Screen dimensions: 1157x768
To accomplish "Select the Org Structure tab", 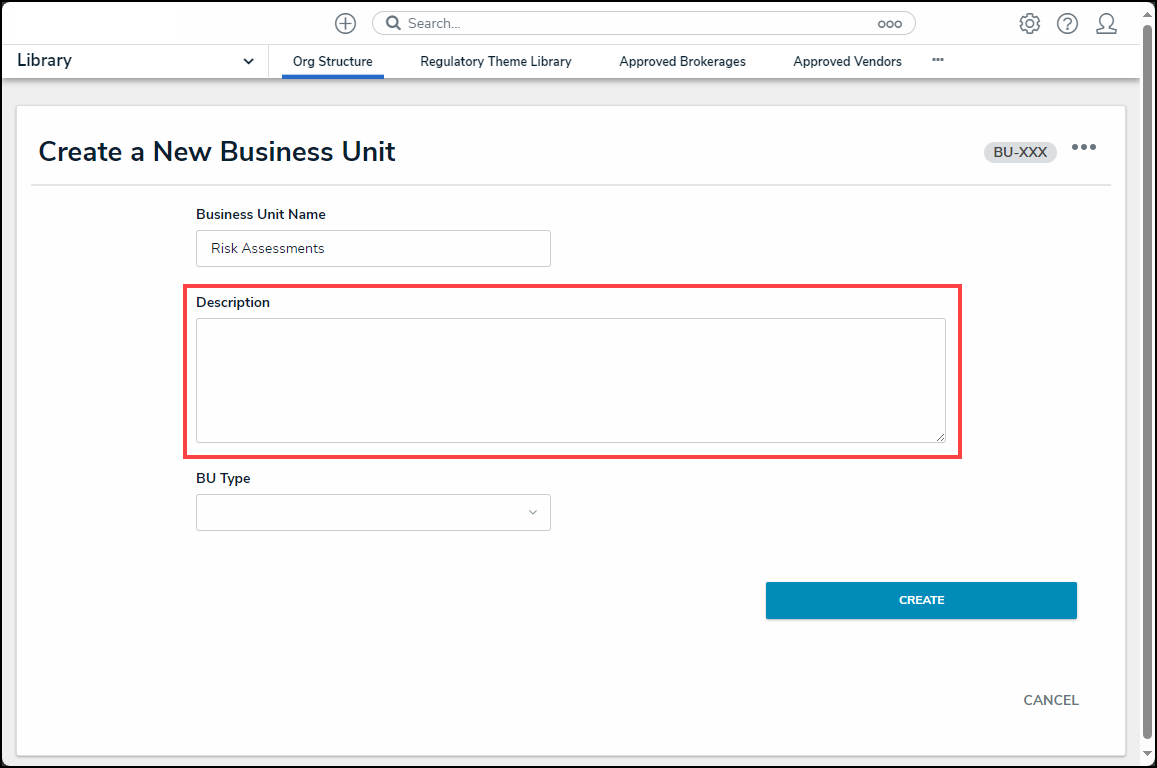I will pos(332,61).
